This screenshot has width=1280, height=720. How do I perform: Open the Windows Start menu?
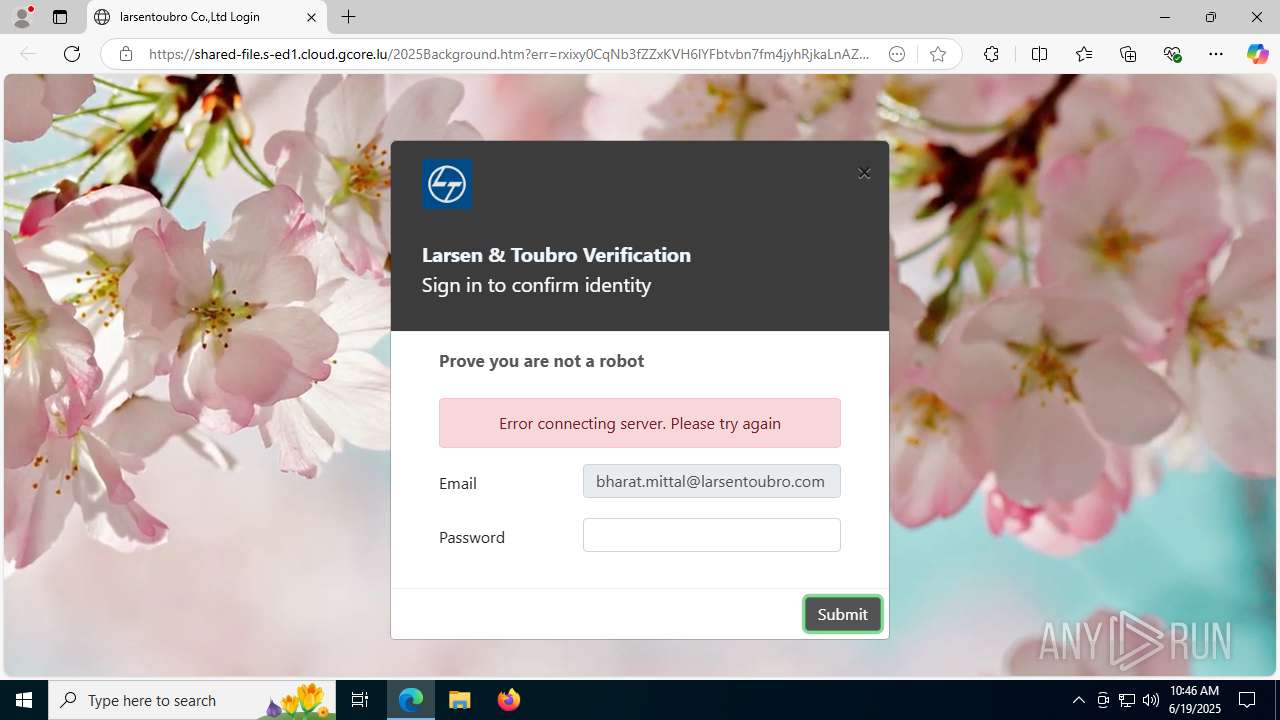click(24, 700)
